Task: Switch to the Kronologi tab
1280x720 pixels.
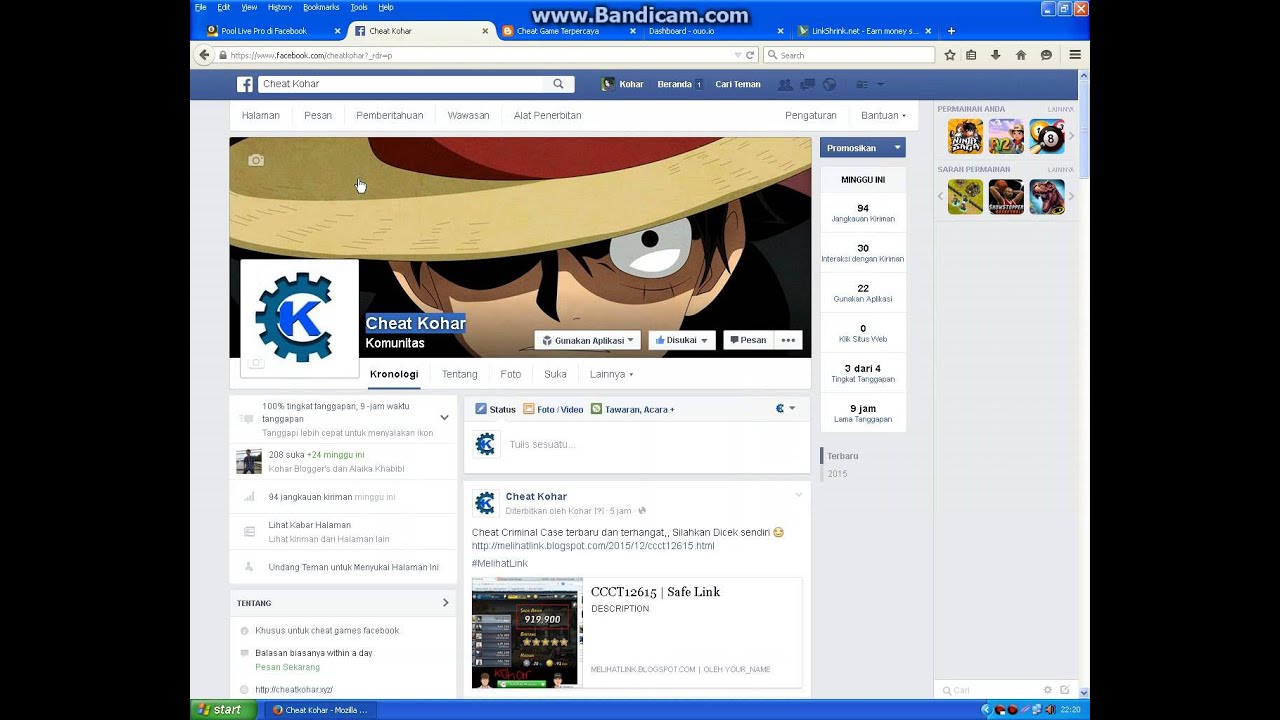Action: tap(394, 374)
